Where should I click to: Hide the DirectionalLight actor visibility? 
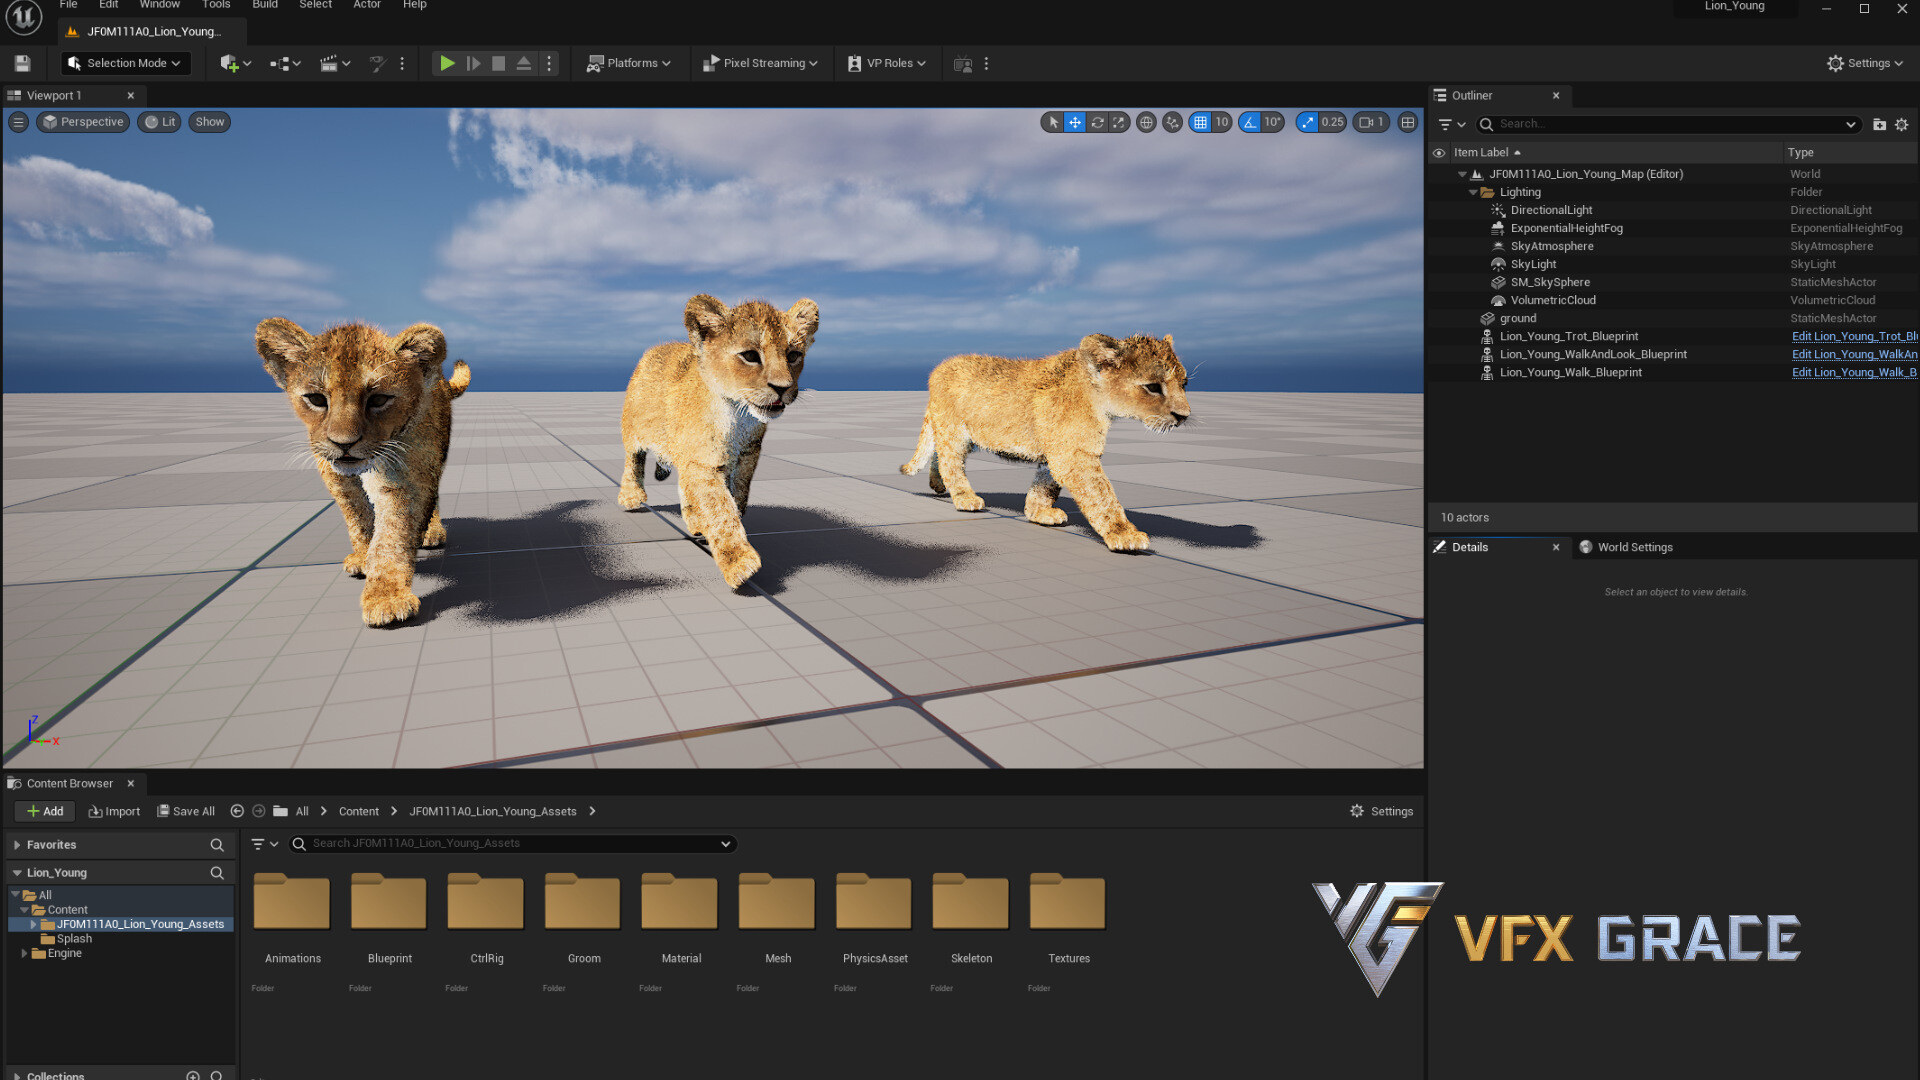1439,210
